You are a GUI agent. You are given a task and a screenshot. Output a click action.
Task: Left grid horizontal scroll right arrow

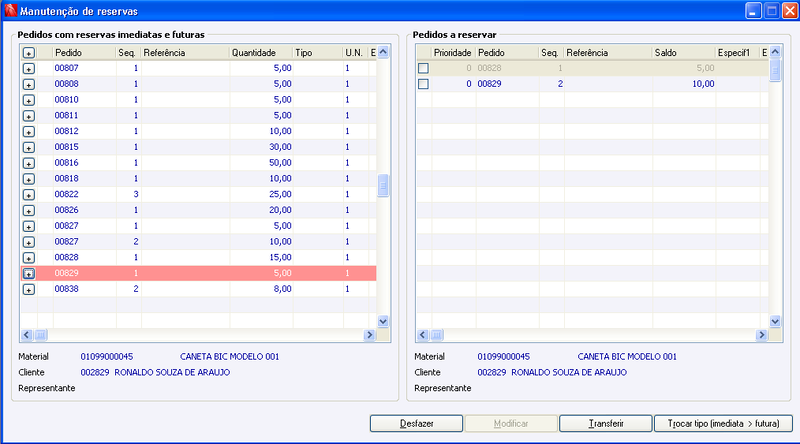(369, 335)
